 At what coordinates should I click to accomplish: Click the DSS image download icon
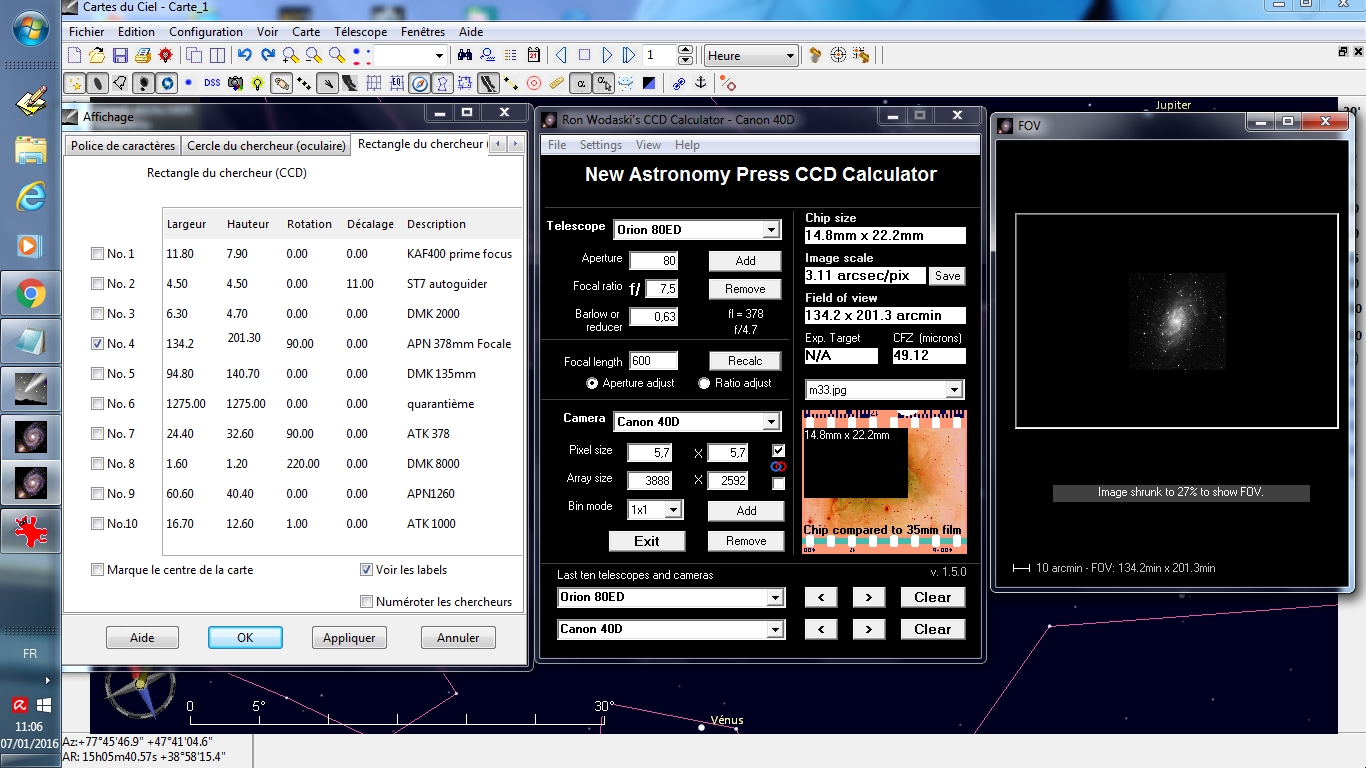click(x=212, y=83)
